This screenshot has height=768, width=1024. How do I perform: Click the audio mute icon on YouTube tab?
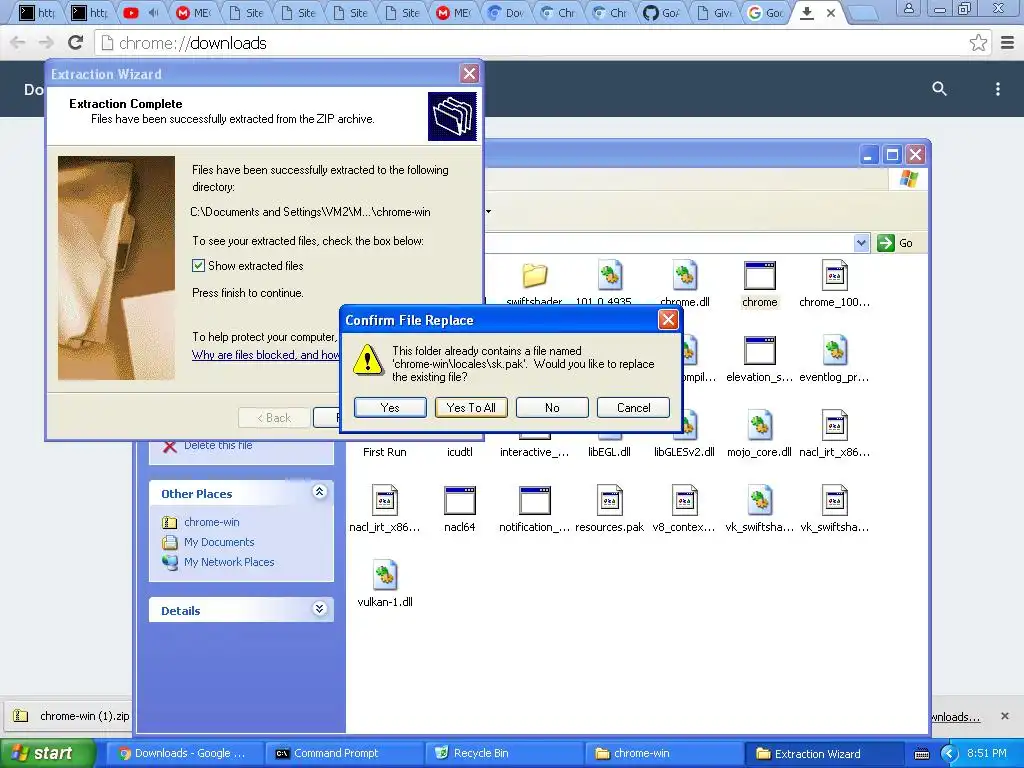coord(153,12)
